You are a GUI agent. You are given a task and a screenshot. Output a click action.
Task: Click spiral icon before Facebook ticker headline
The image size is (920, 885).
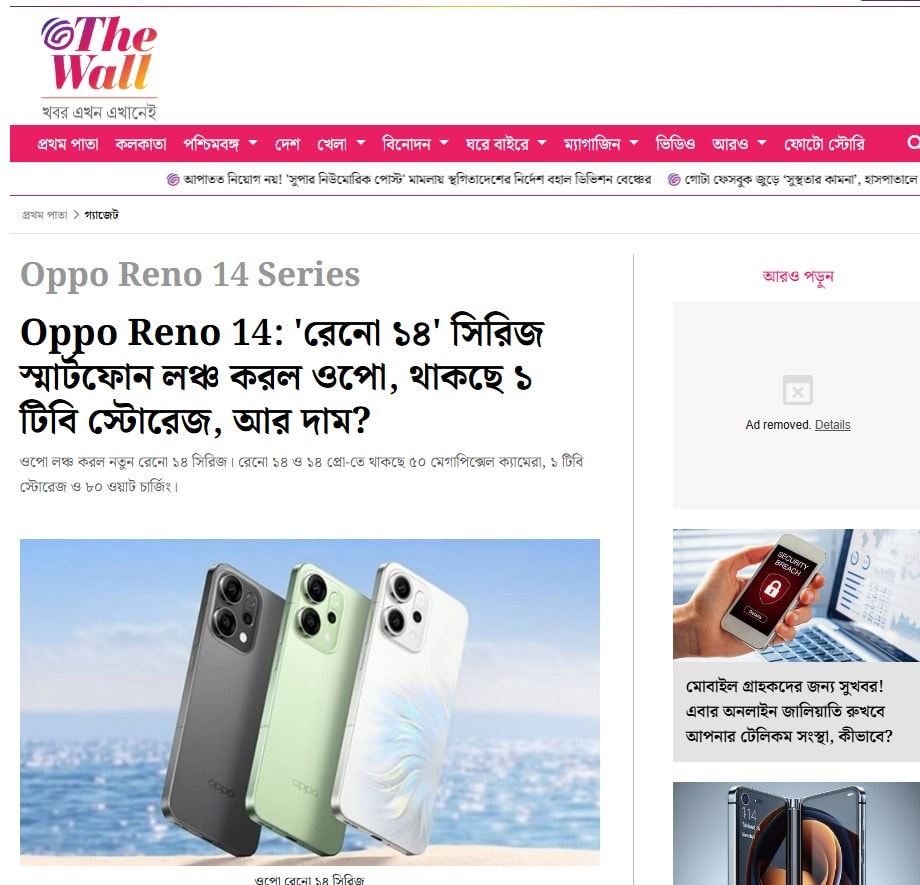pyautogui.click(x=674, y=180)
